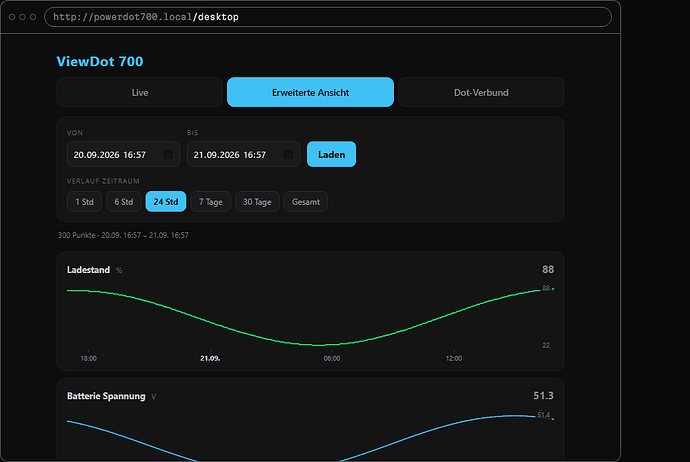Select the 6 Std time range
The height and width of the screenshot is (462, 690).
(124, 202)
